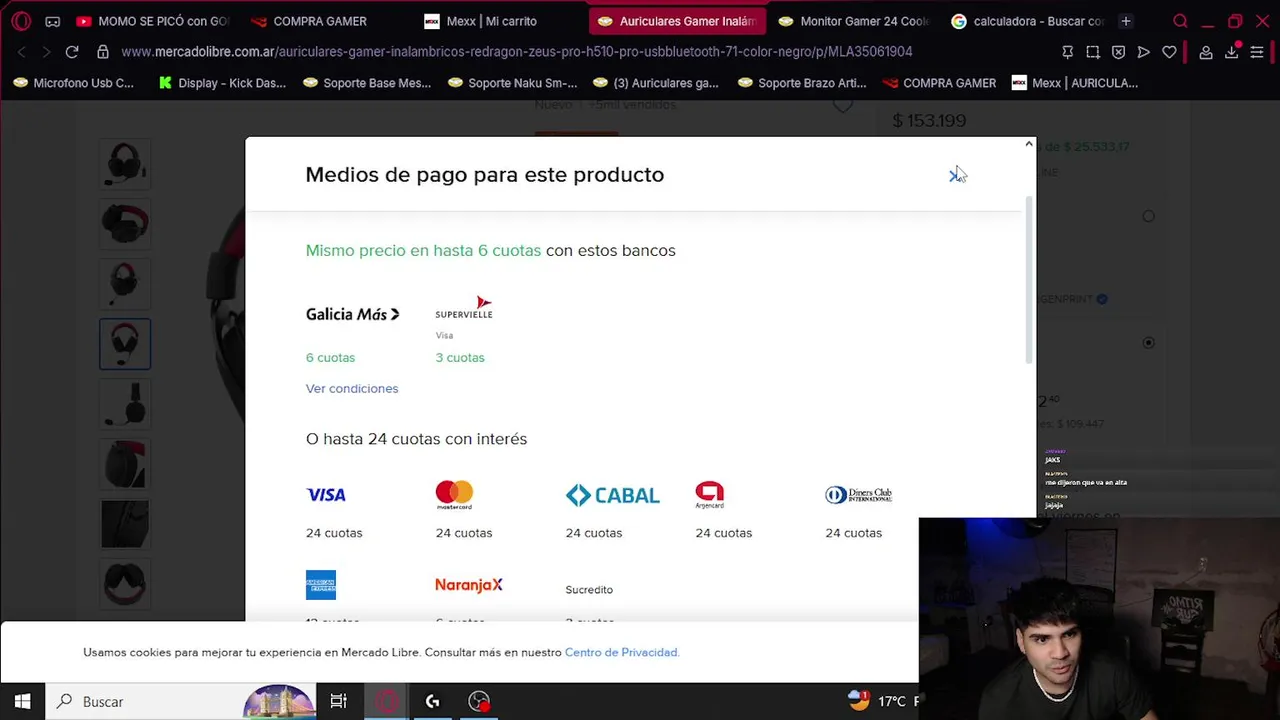
Task: Open Logitech G HUB taskbar icon
Action: 432,702
